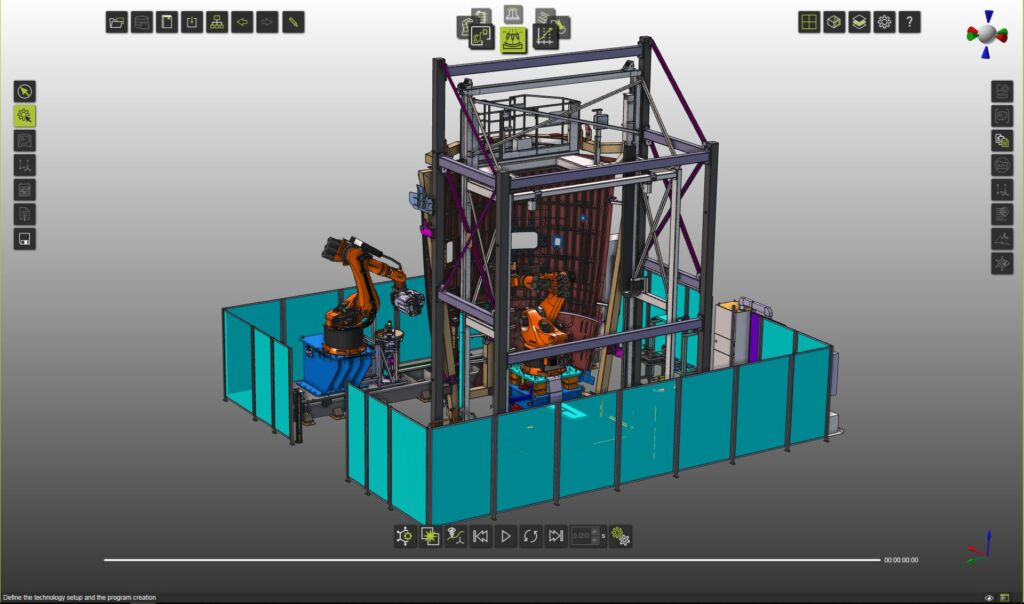Open the layers view icon near the top right
The height and width of the screenshot is (604, 1024).
pyautogui.click(x=858, y=22)
